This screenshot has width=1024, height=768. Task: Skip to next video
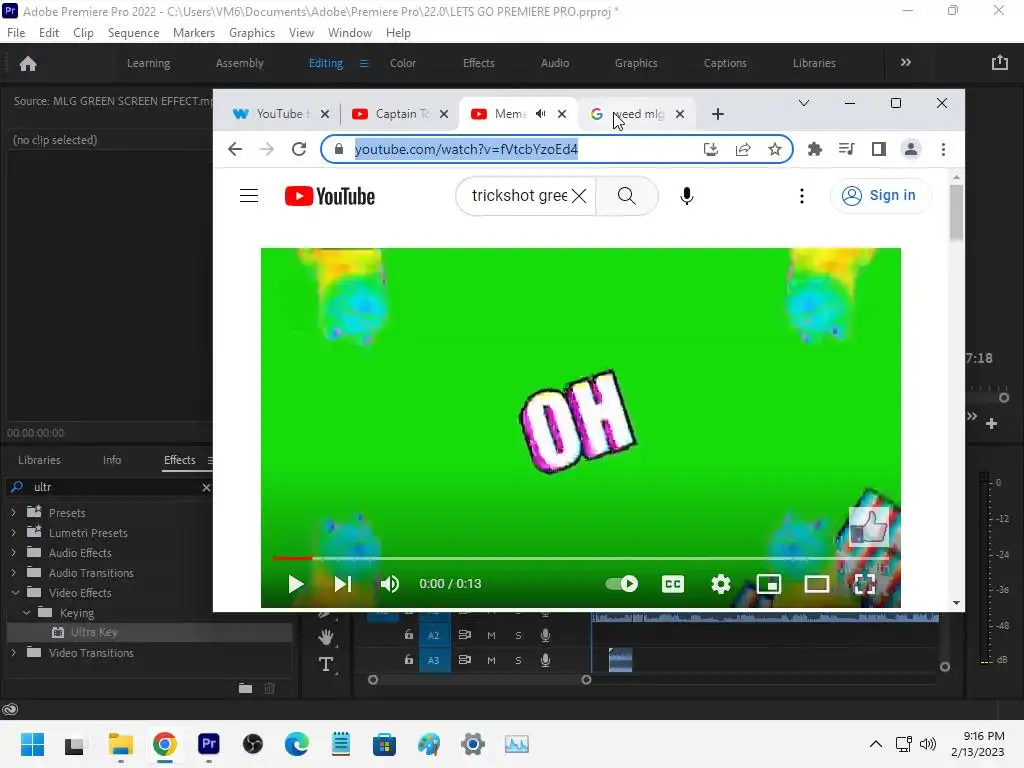pos(343,584)
